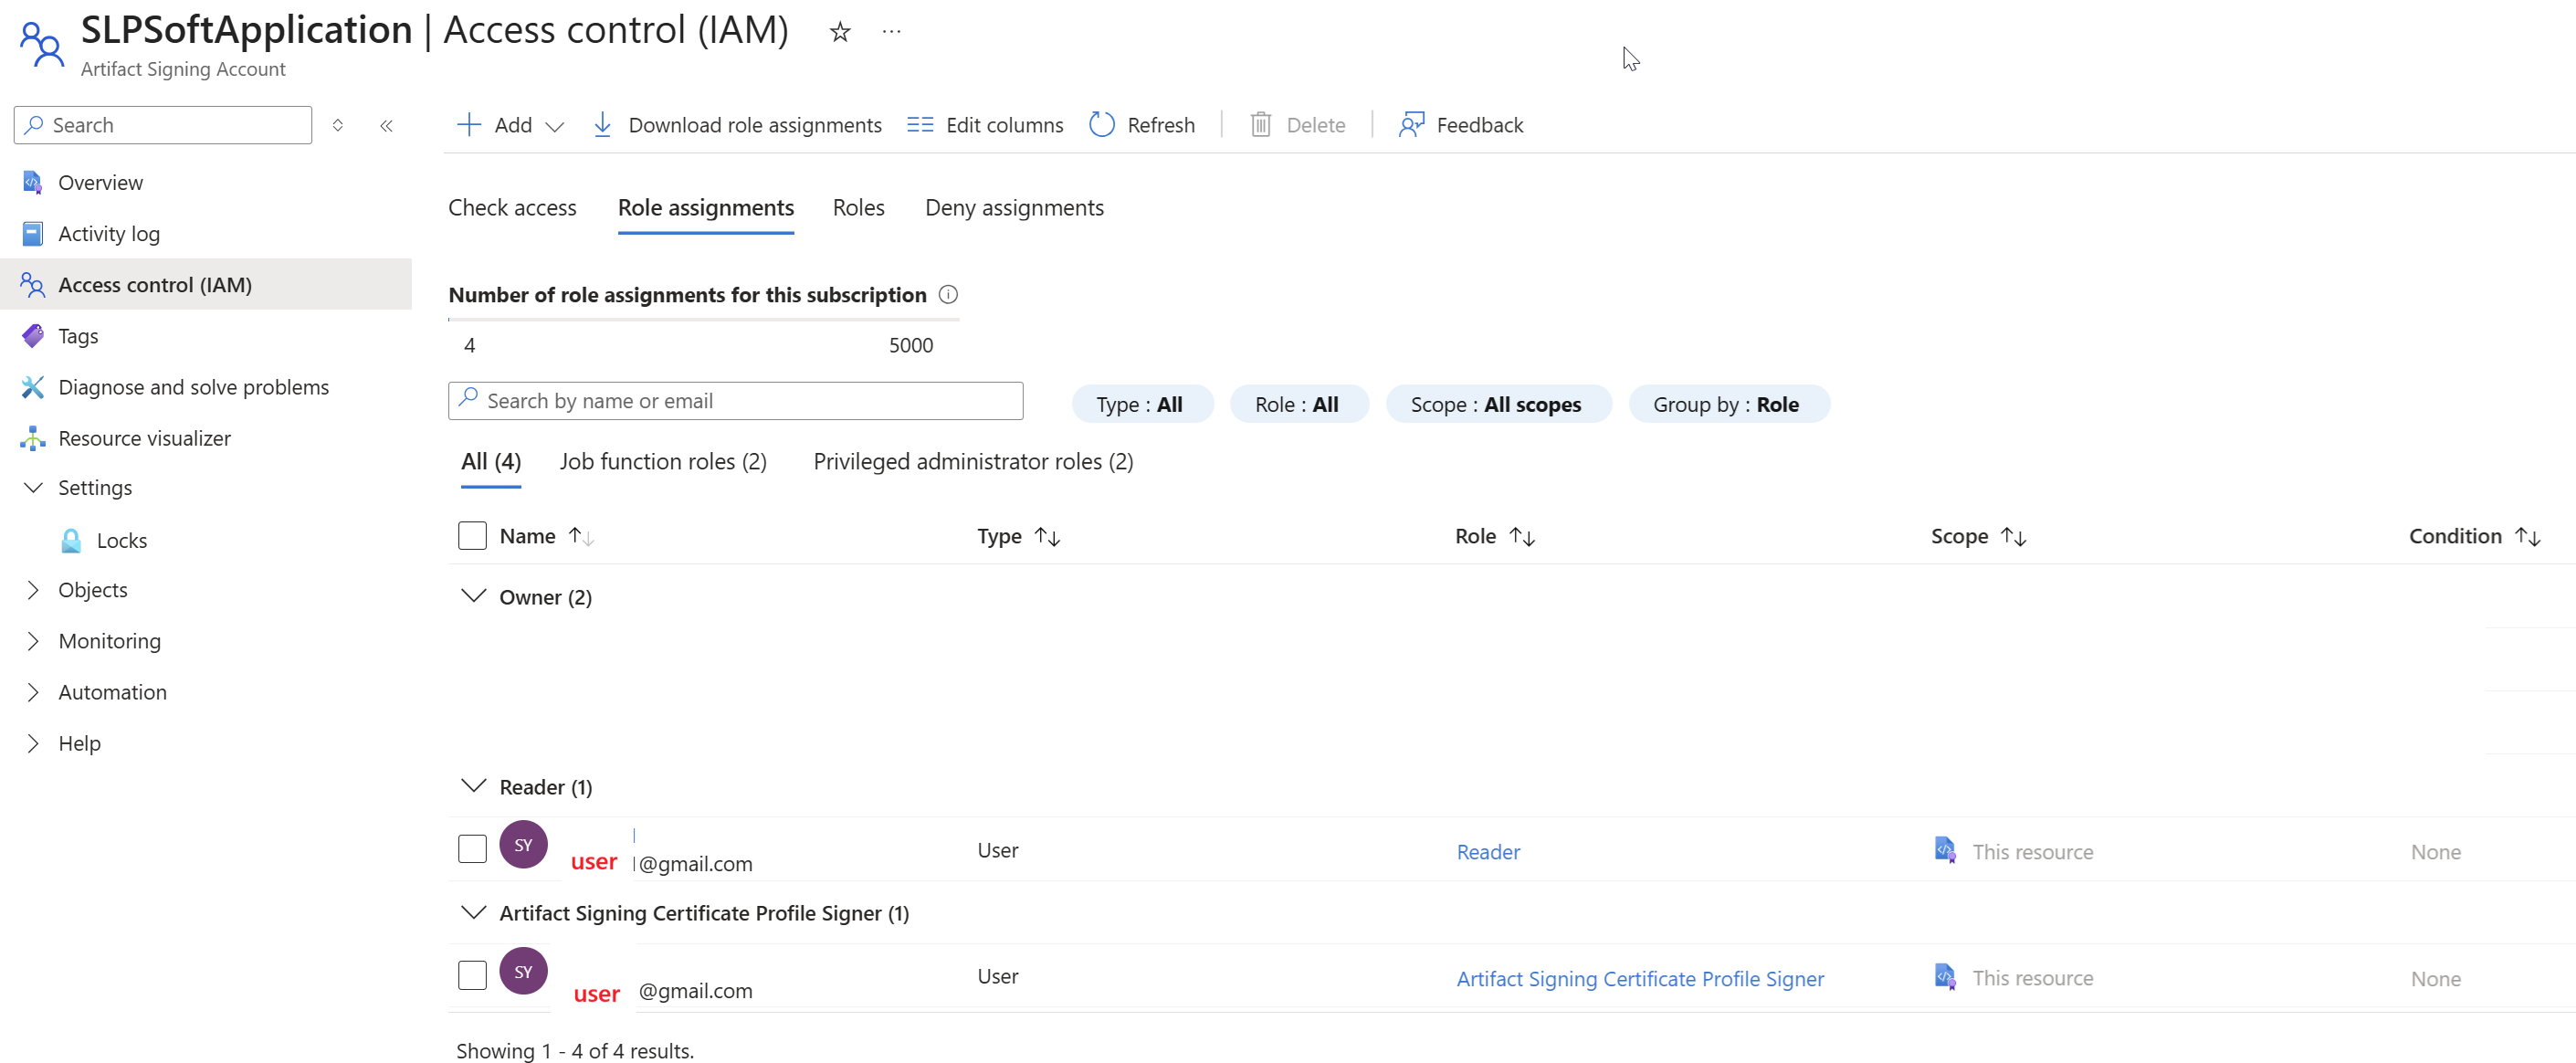This screenshot has width=2576, height=1063.
Task: Click the resource scope icon in Reader row
Action: pyautogui.click(x=1945, y=850)
